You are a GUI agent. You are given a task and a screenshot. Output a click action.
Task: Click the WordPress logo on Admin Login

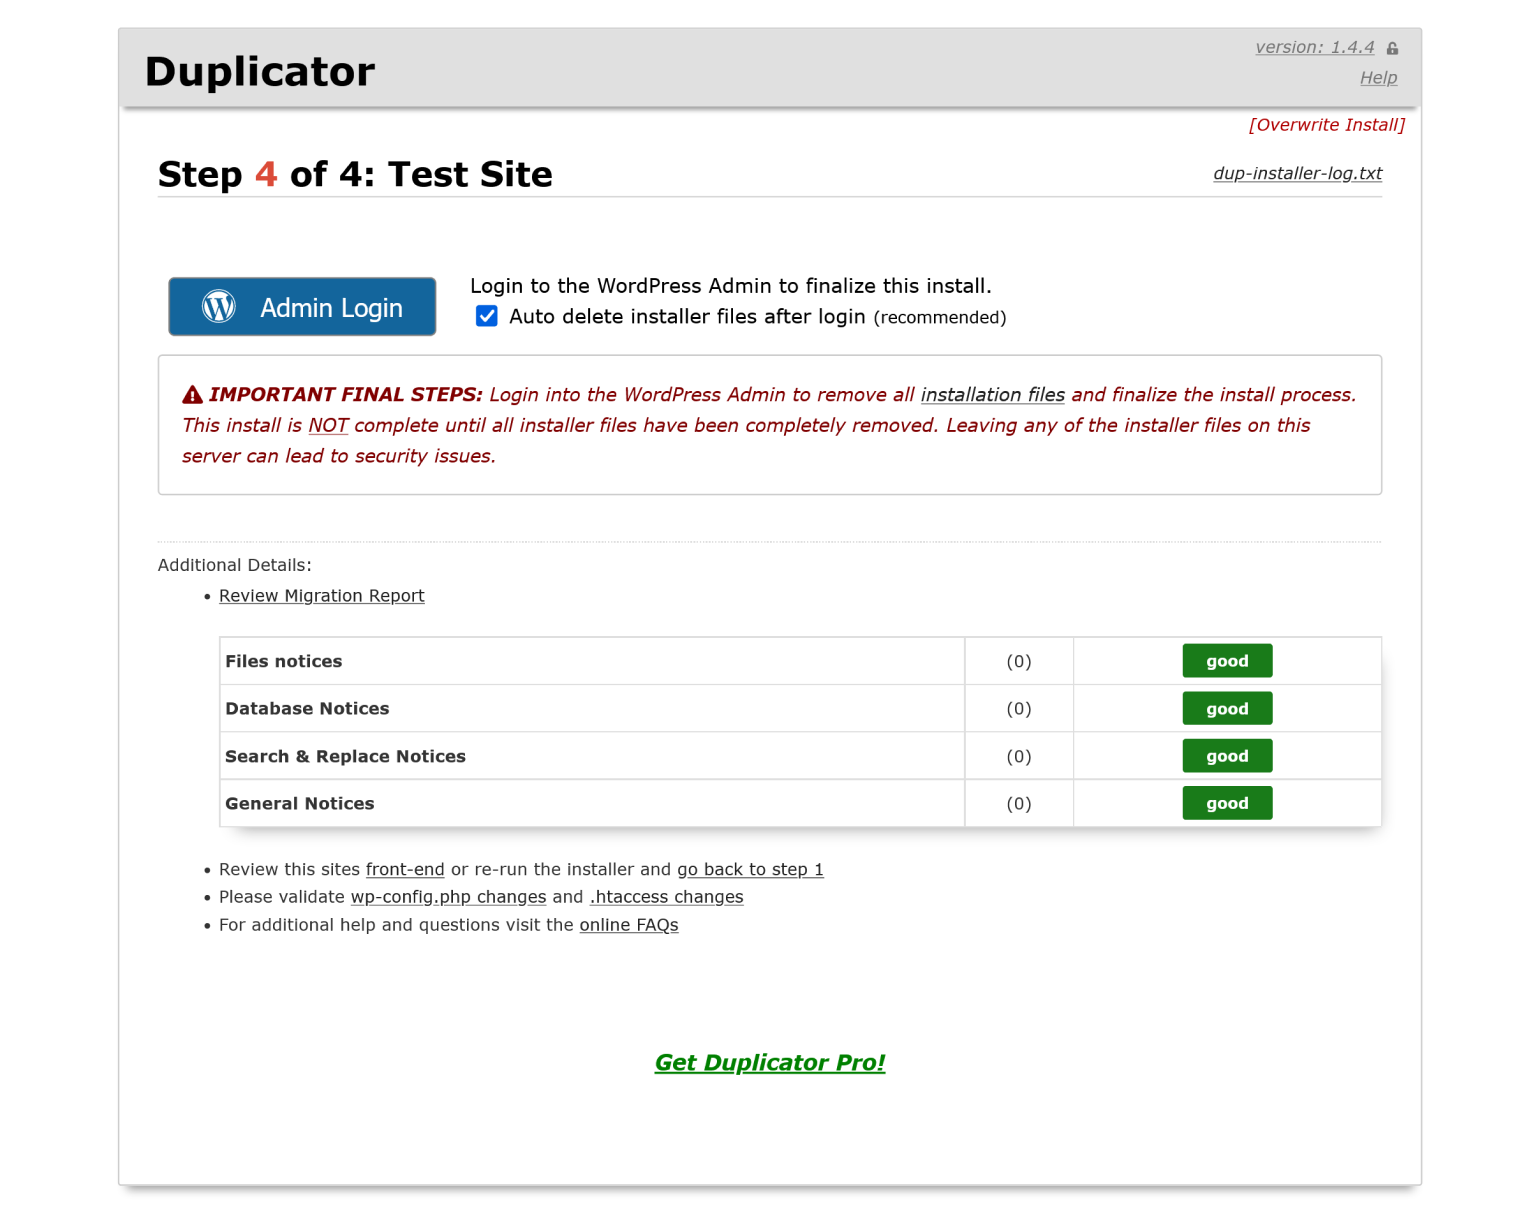219,306
